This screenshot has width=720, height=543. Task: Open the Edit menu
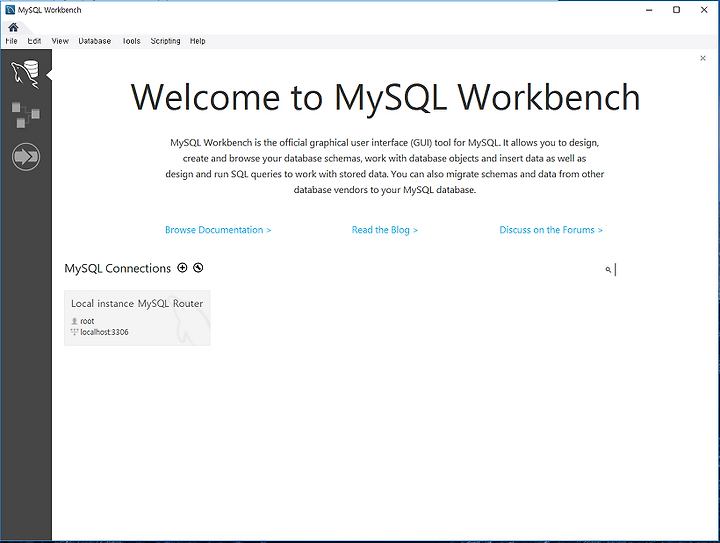(34, 41)
